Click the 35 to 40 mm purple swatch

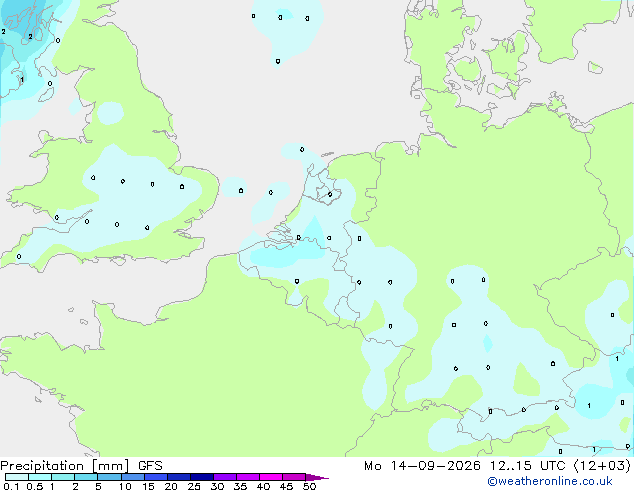(248, 477)
